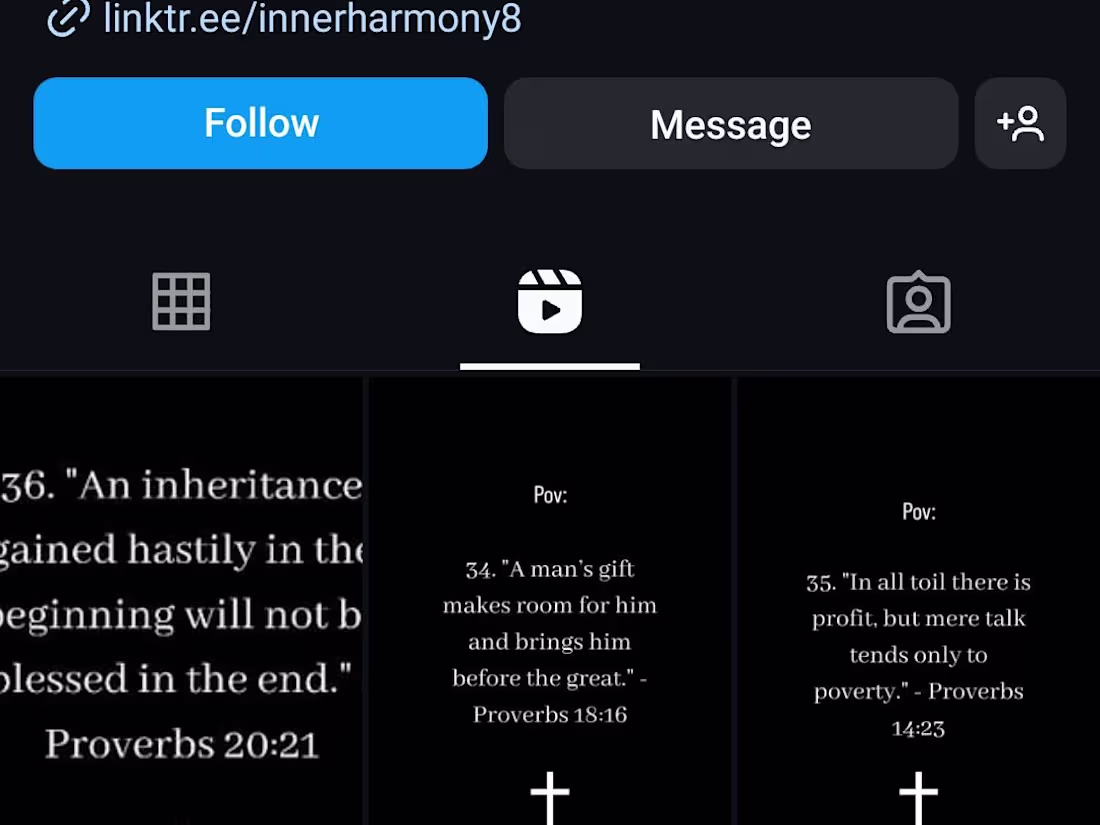This screenshot has width=1100, height=825.
Task: Switch to the posts grid tab
Action: [181, 302]
